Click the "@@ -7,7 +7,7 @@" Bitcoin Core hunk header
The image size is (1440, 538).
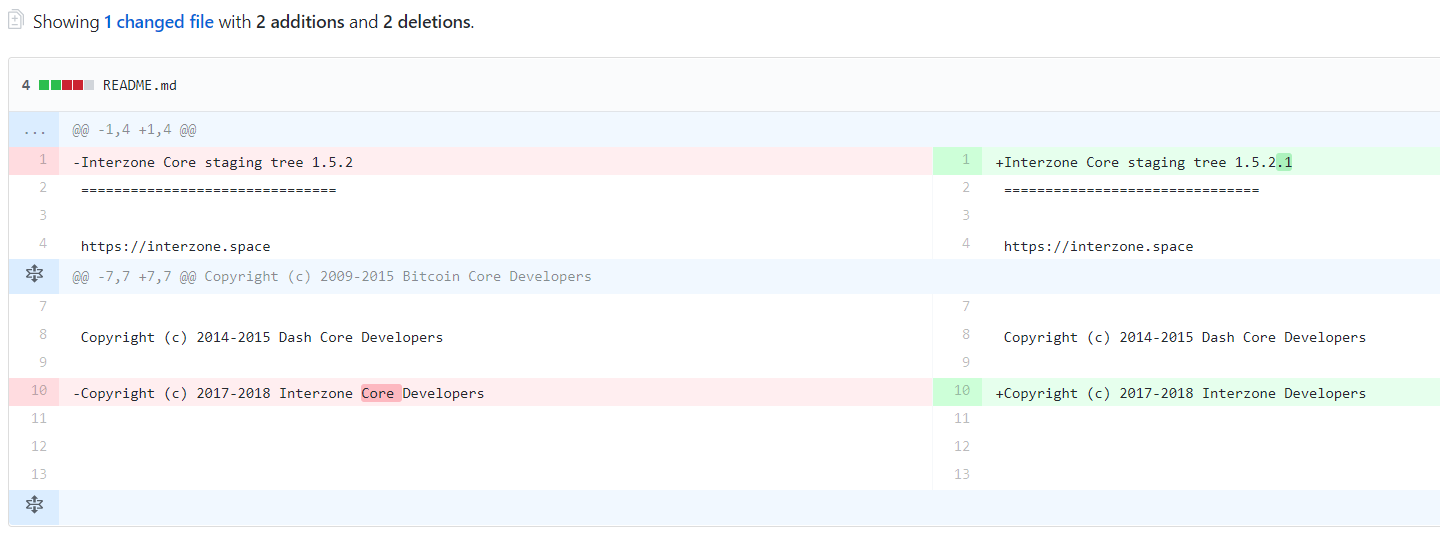click(332, 276)
